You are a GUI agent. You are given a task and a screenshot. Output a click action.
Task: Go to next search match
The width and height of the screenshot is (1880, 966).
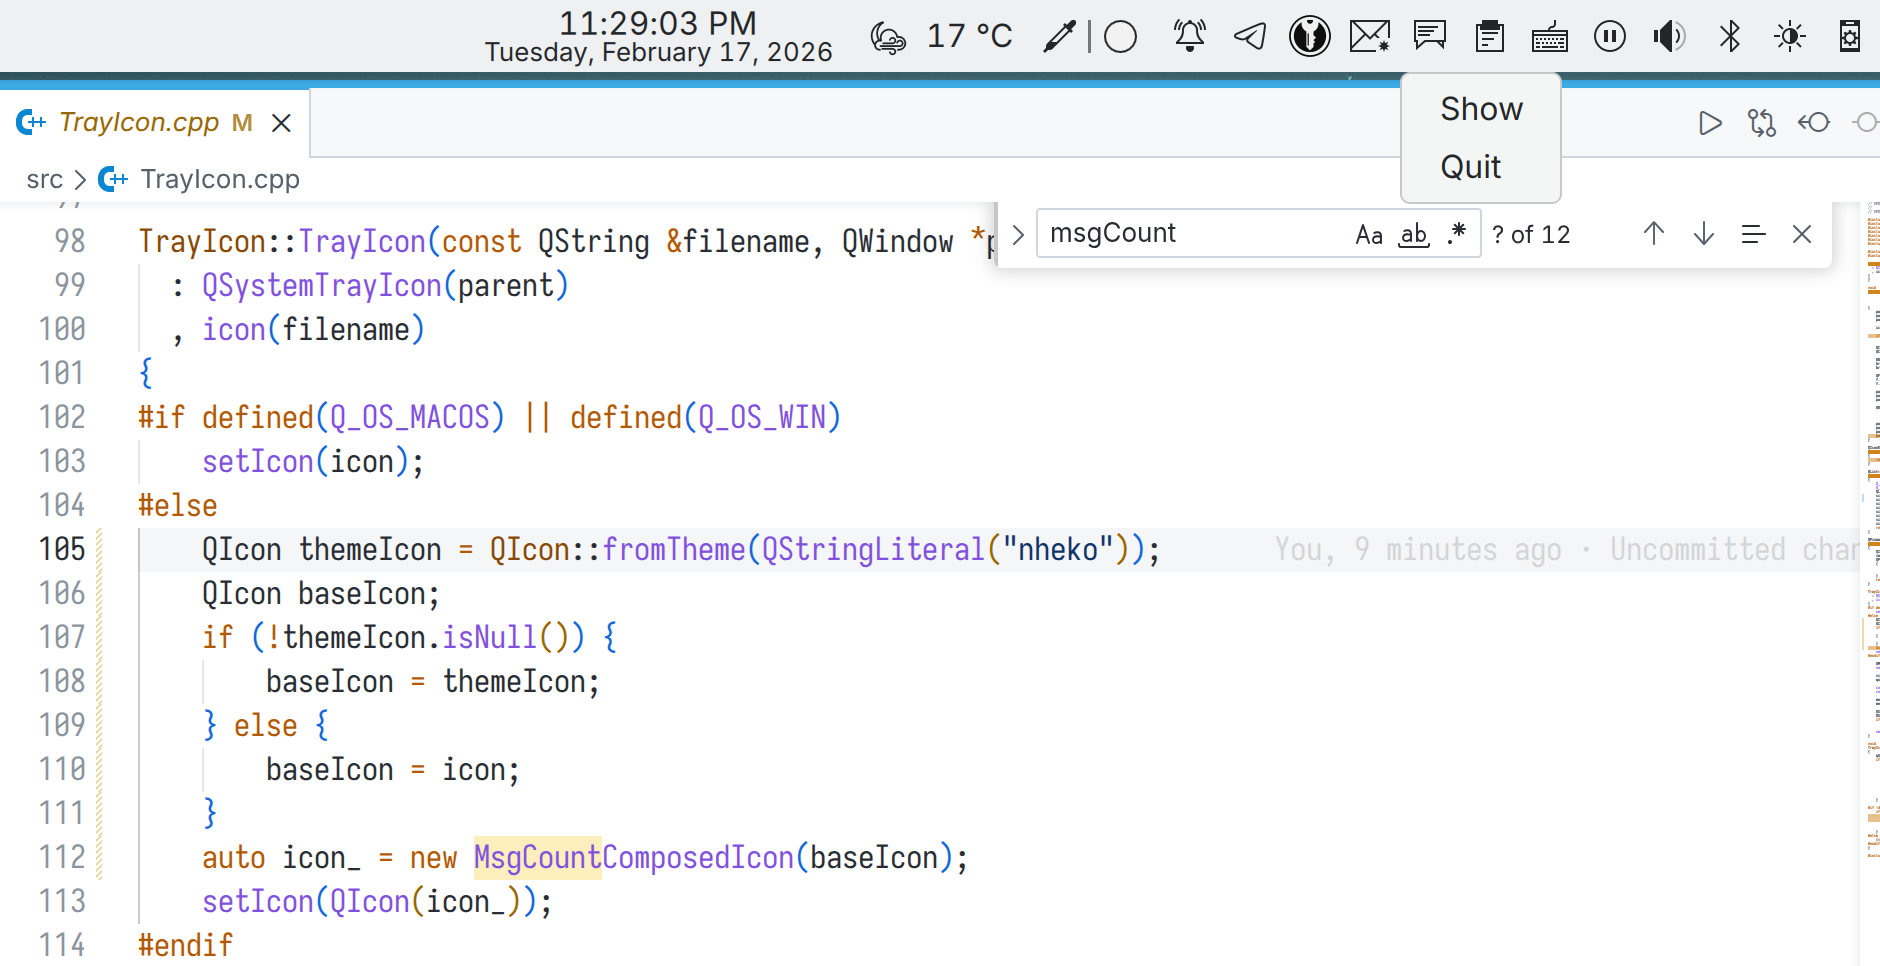[x=1703, y=234]
